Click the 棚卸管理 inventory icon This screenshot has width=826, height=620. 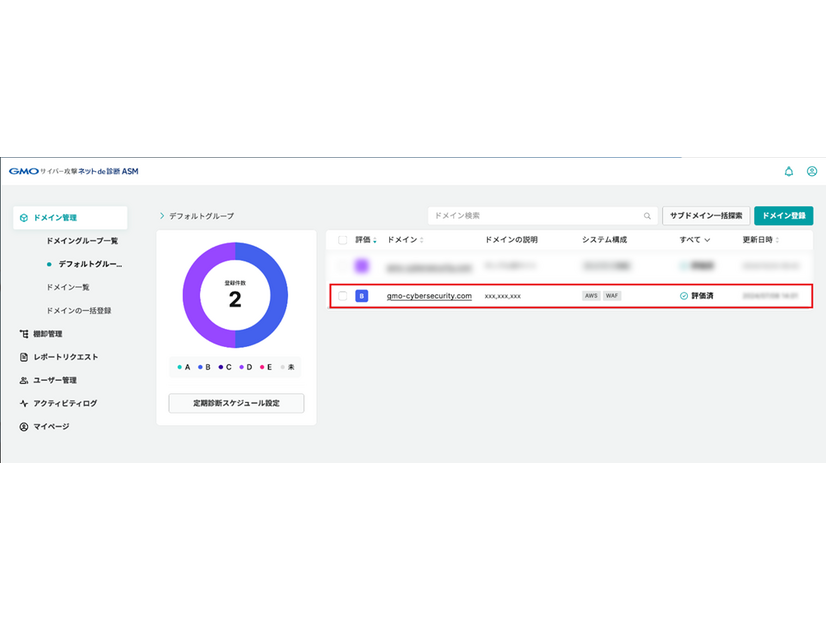click(x=23, y=331)
